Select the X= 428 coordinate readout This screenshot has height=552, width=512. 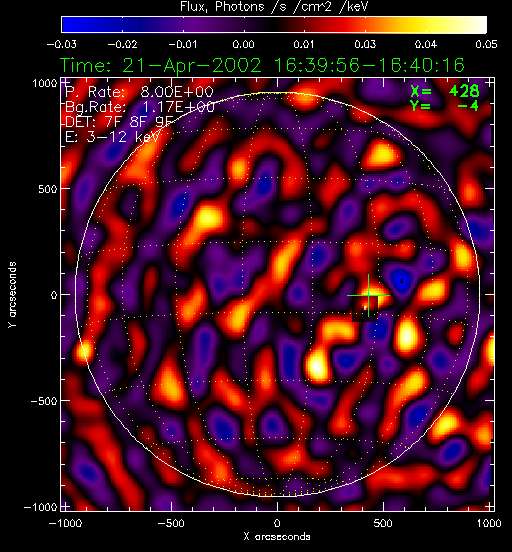[x=444, y=91]
